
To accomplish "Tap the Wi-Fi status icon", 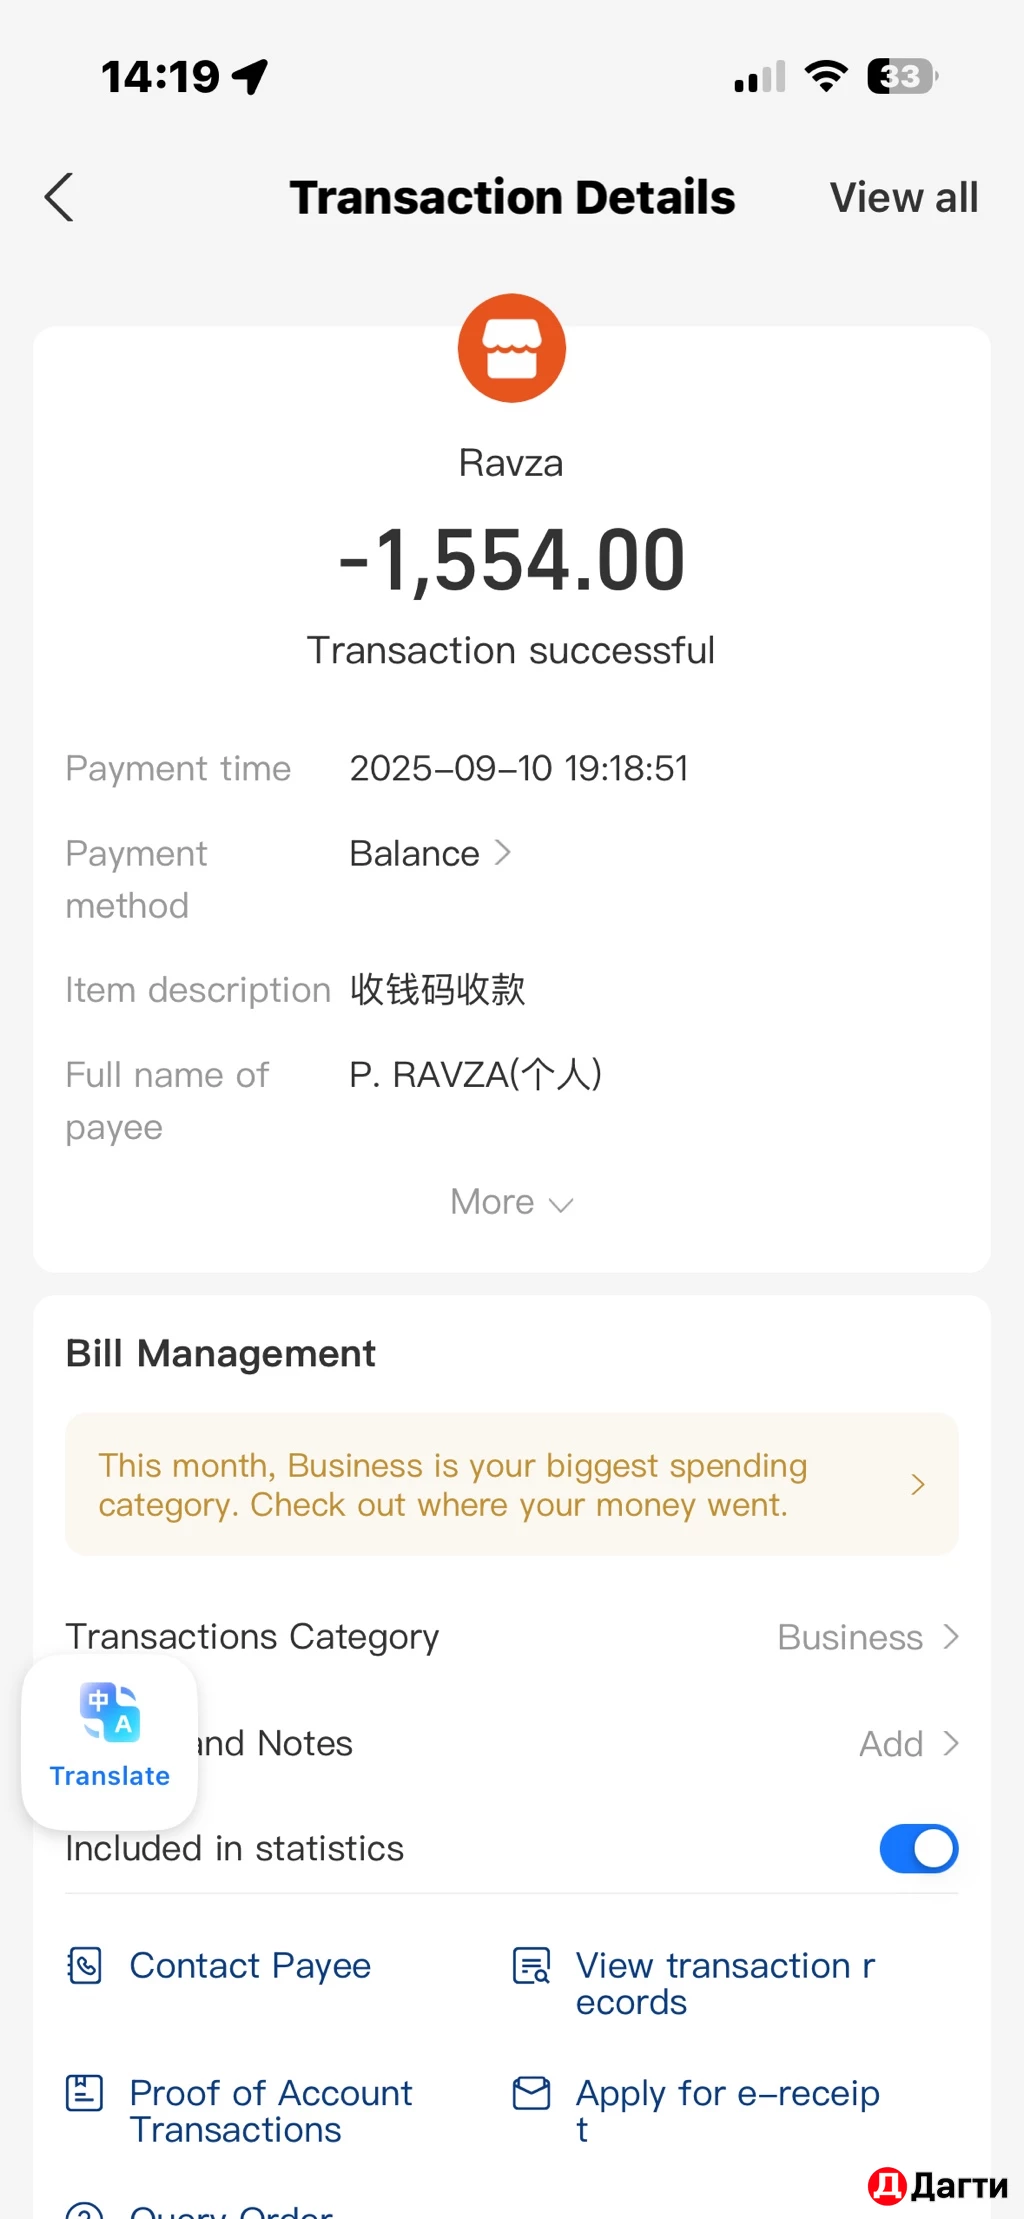I will 826,76.
